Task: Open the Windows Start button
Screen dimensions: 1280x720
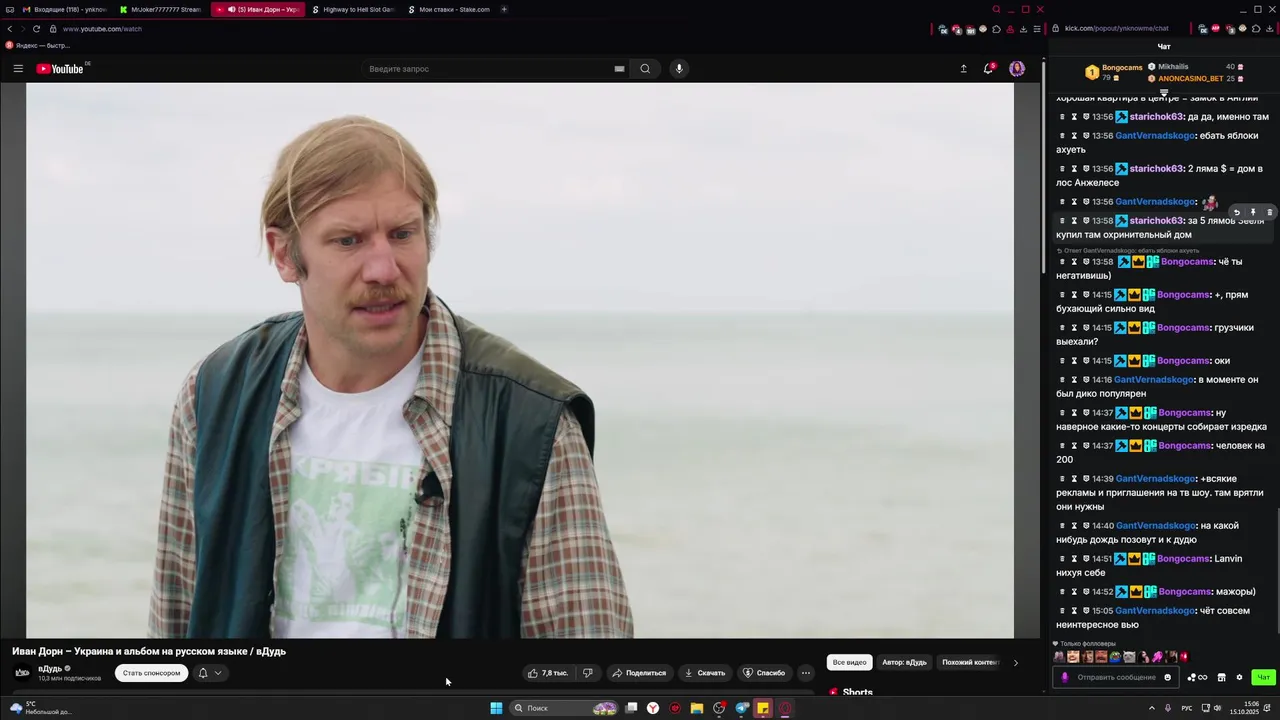Action: [x=496, y=708]
